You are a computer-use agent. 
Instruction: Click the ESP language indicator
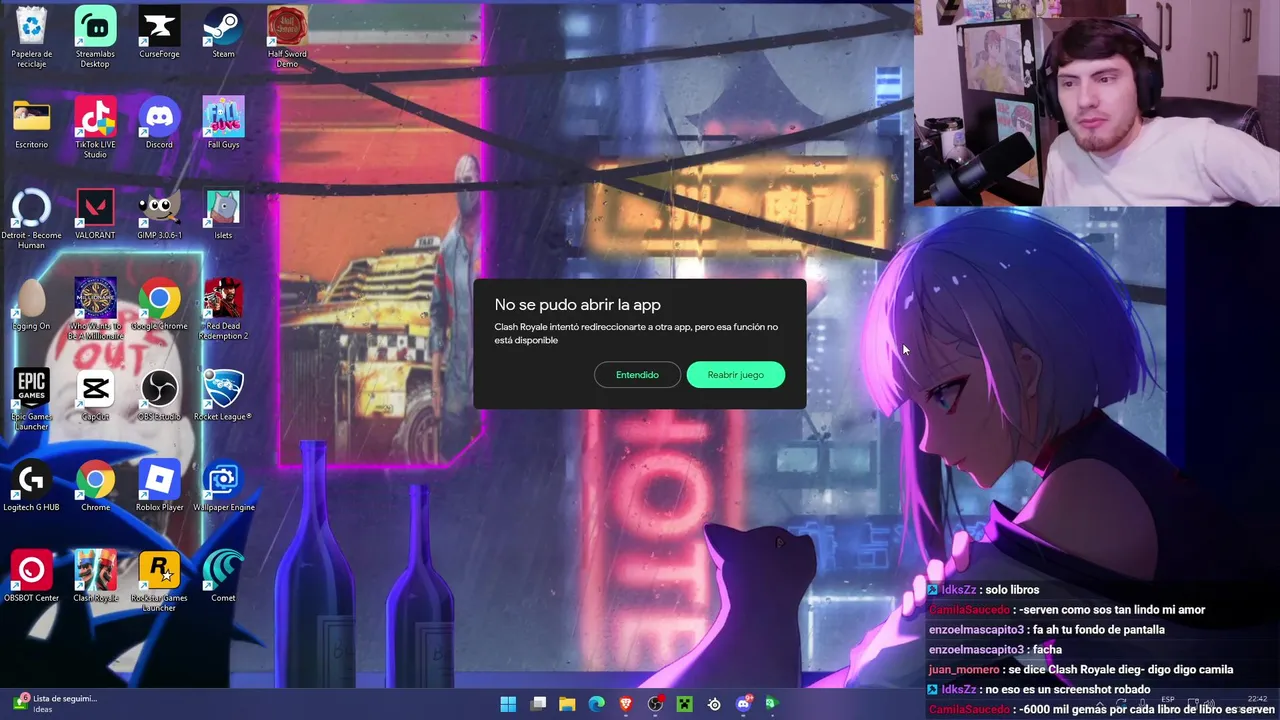[x=1168, y=700]
